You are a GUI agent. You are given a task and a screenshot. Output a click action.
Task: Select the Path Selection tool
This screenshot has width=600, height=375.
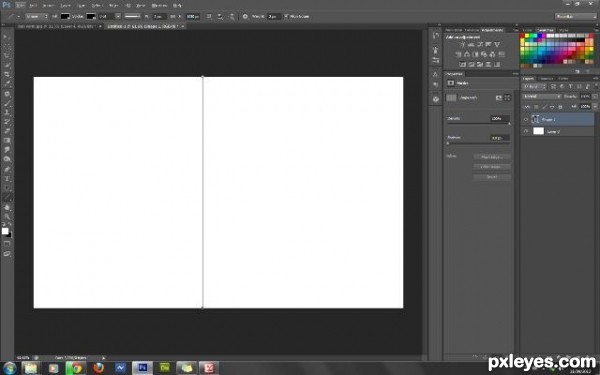click(x=7, y=188)
